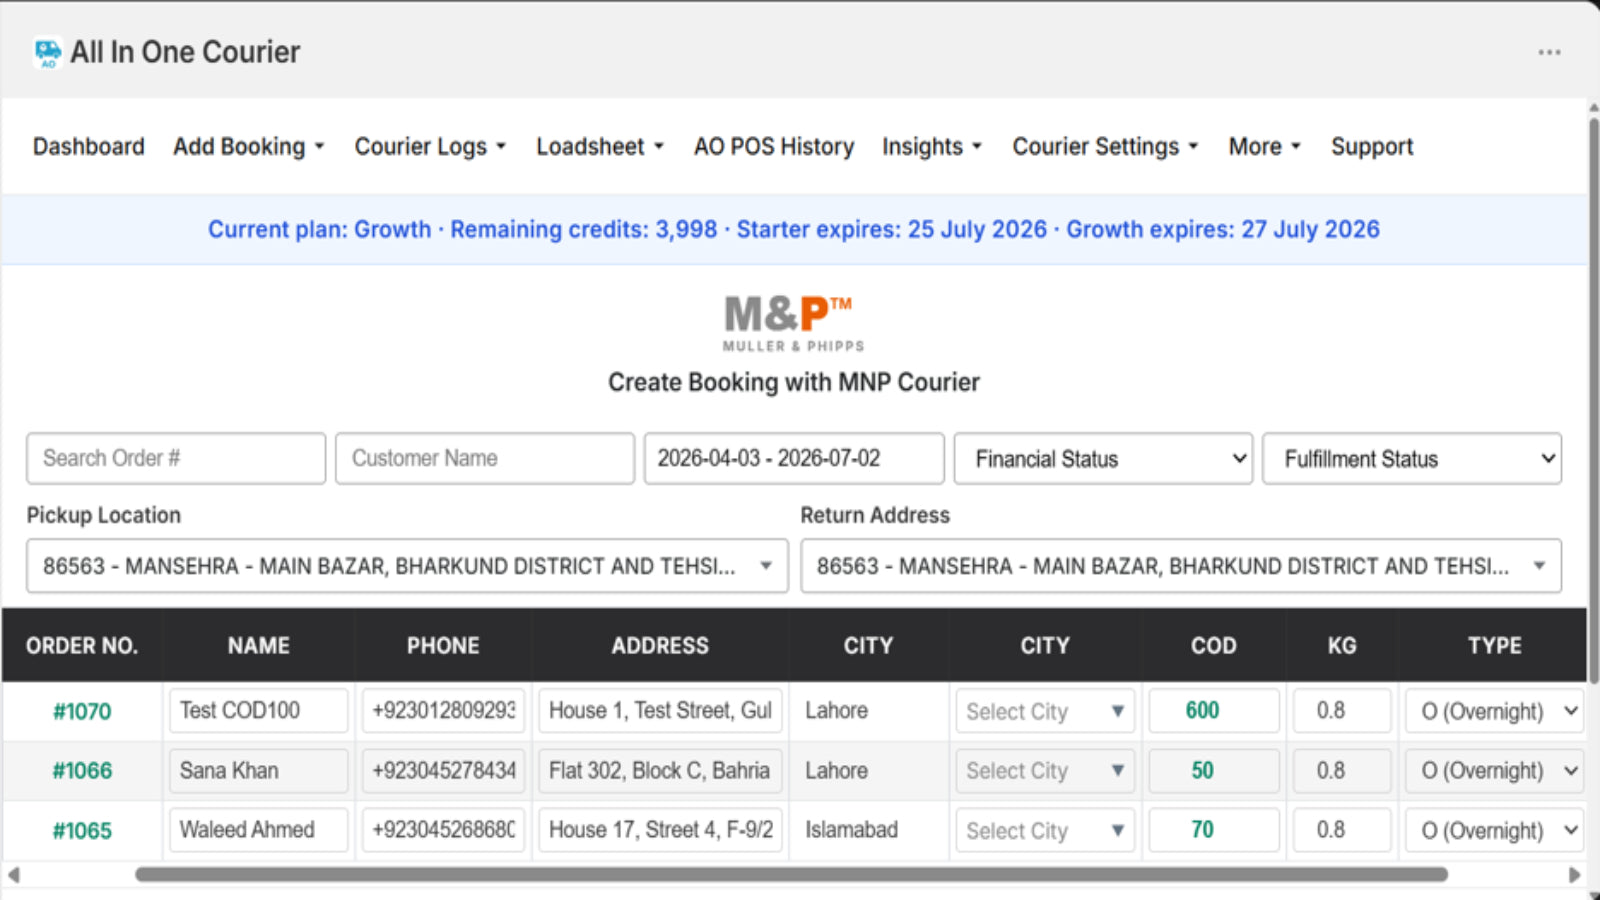
Task: Open order #1070 link
Action: point(82,712)
